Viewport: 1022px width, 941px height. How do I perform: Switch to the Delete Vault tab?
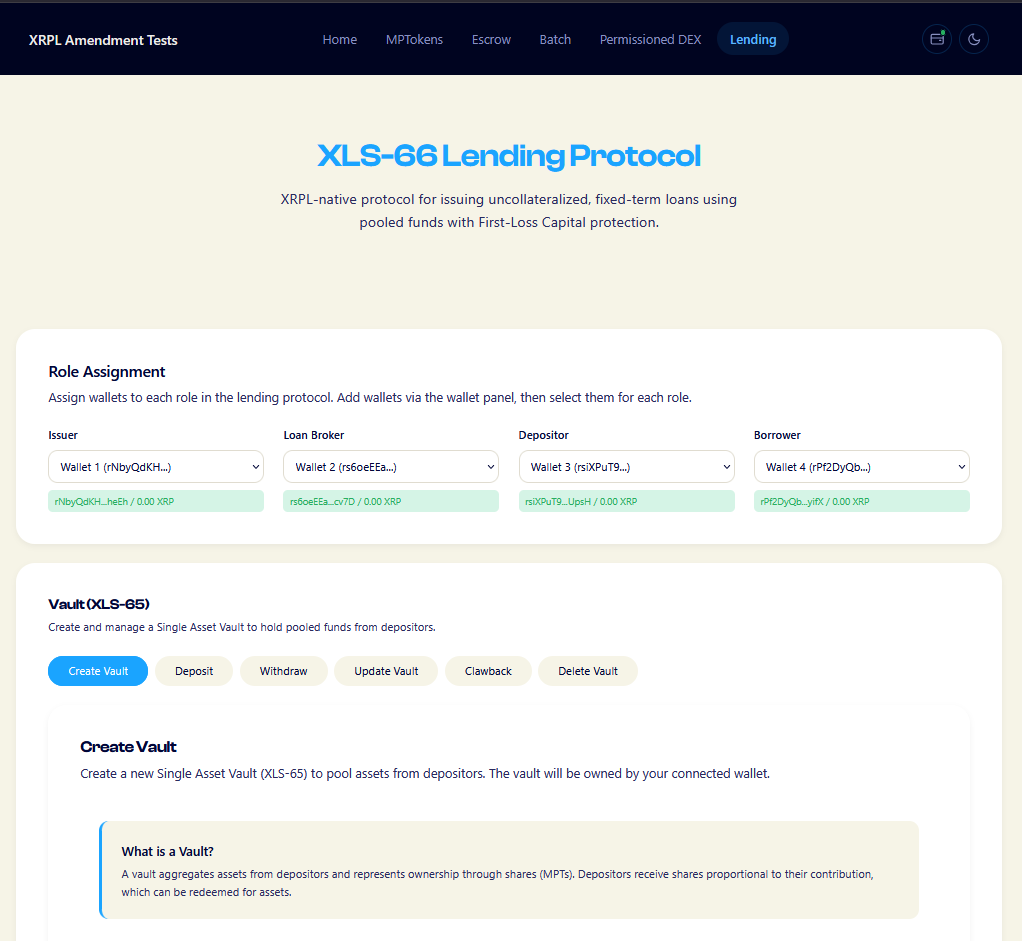click(x=588, y=671)
